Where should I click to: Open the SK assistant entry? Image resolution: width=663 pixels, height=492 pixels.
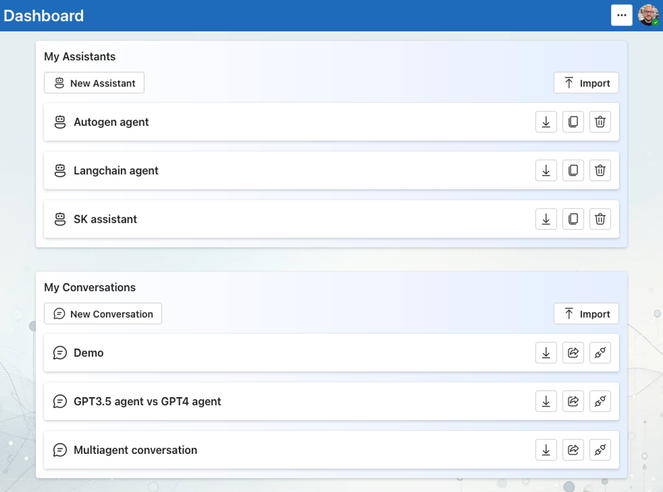[x=331, y=219]
